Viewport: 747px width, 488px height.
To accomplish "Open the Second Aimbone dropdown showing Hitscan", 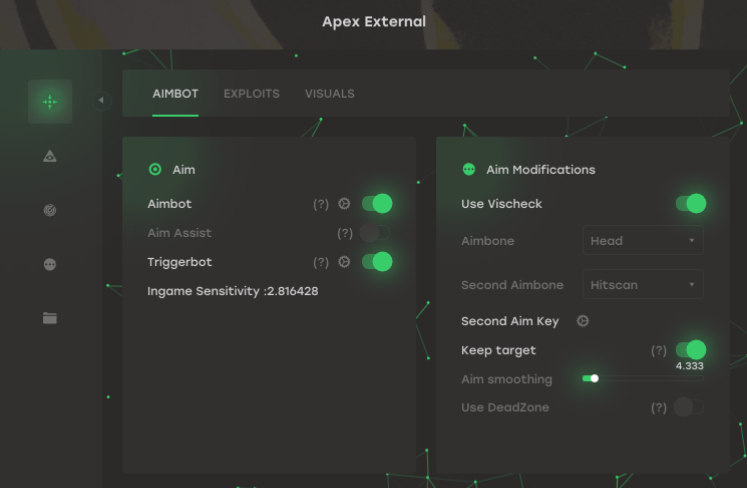I will point(643,285).
